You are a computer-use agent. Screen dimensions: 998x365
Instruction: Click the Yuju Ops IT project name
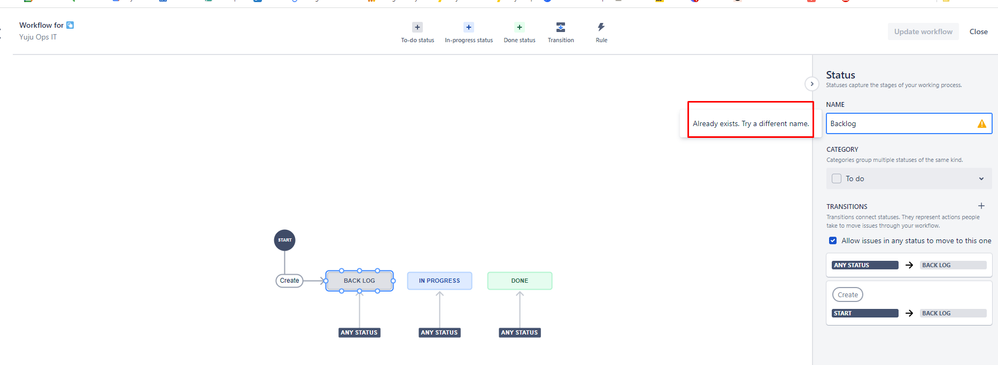[38, 37]
